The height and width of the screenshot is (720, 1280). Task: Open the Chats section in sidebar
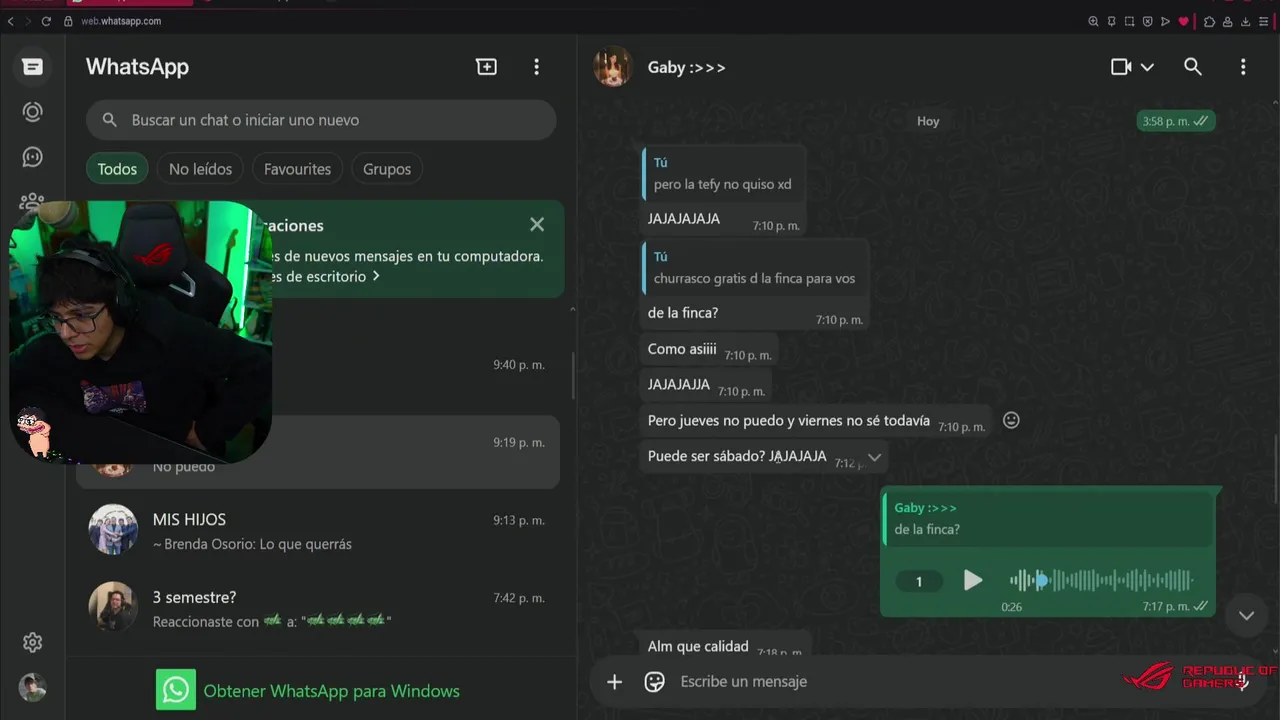tap(33, 67)
